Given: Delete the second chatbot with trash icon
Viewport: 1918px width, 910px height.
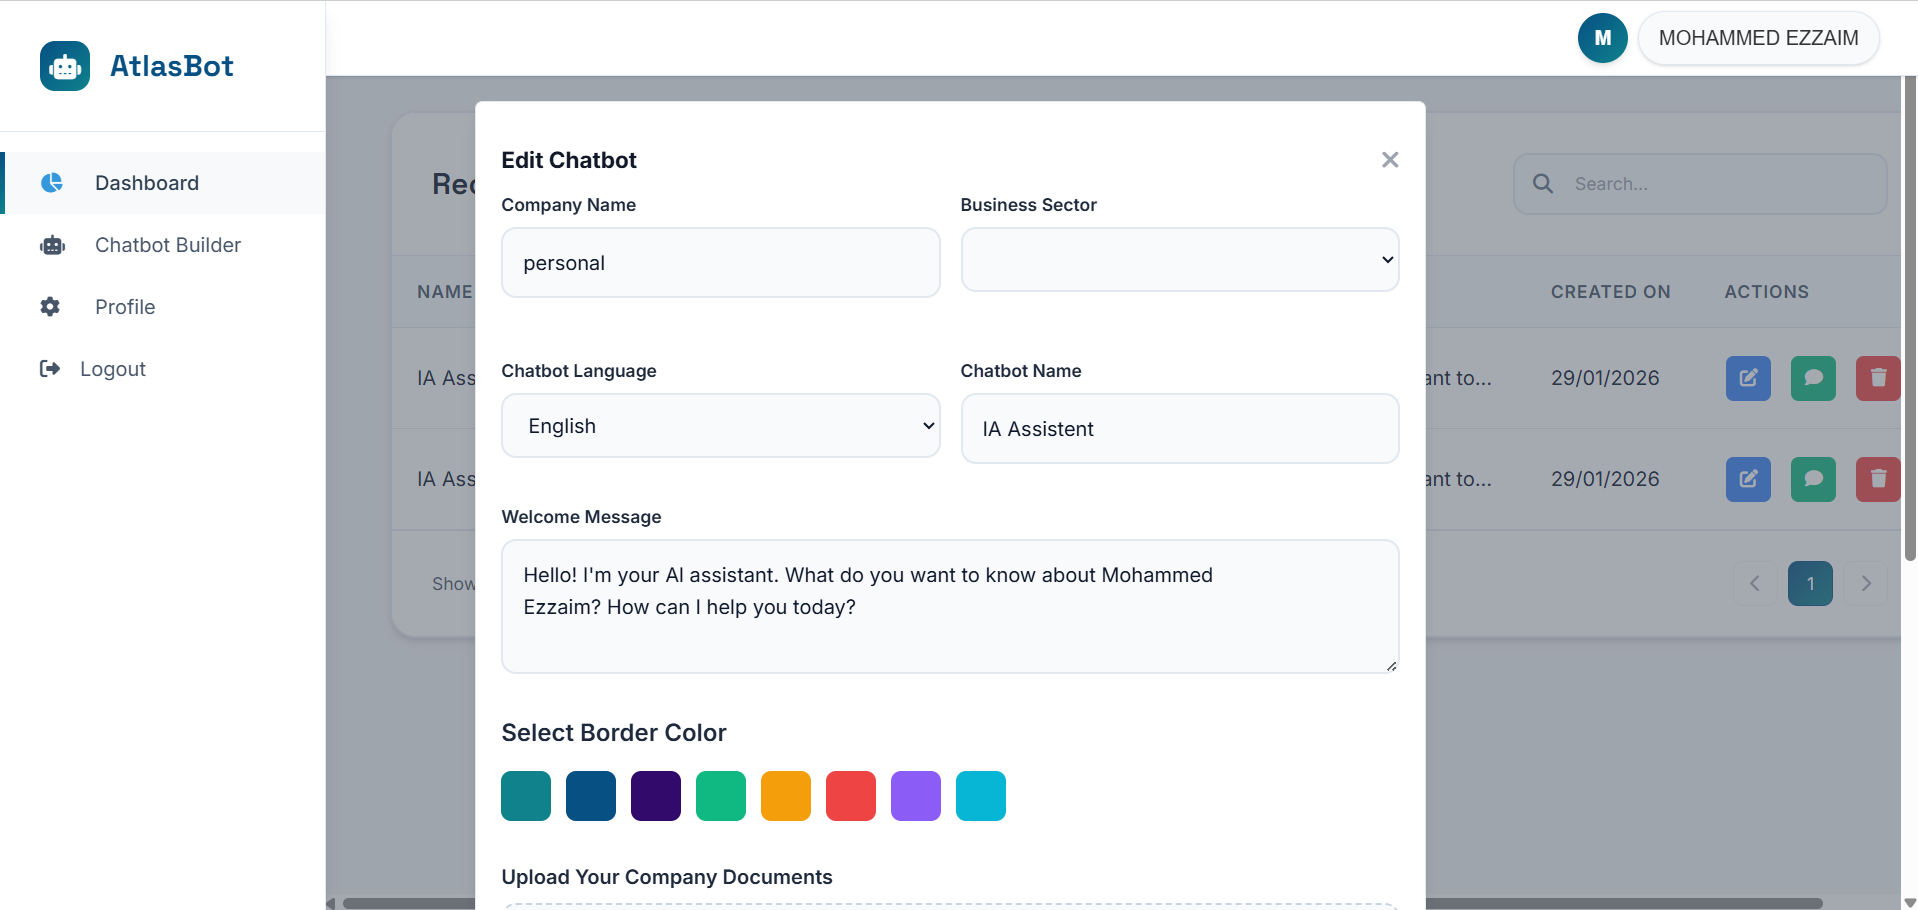Looking at the screenshot, I should (x=1877, y=479).
